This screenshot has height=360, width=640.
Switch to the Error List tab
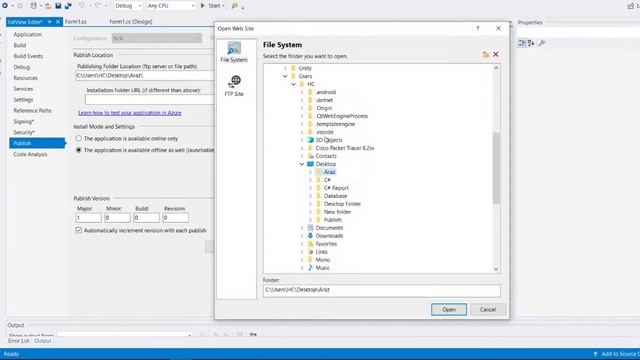click(x=19, y=341)
